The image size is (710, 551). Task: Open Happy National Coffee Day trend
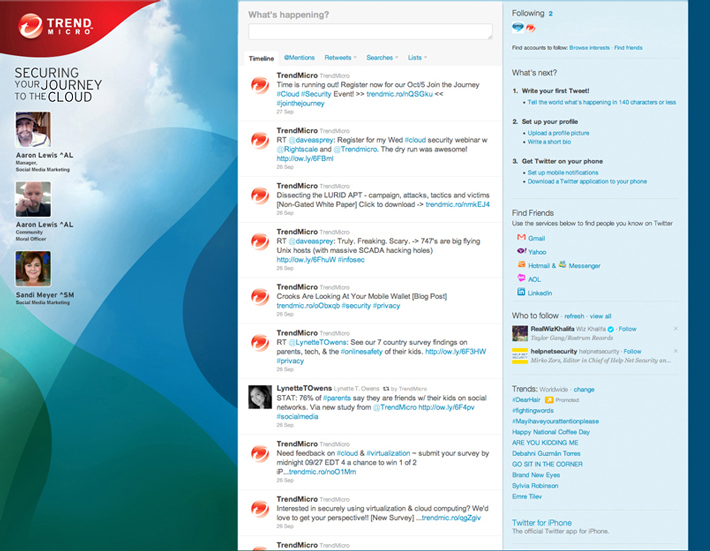point(551,432)
